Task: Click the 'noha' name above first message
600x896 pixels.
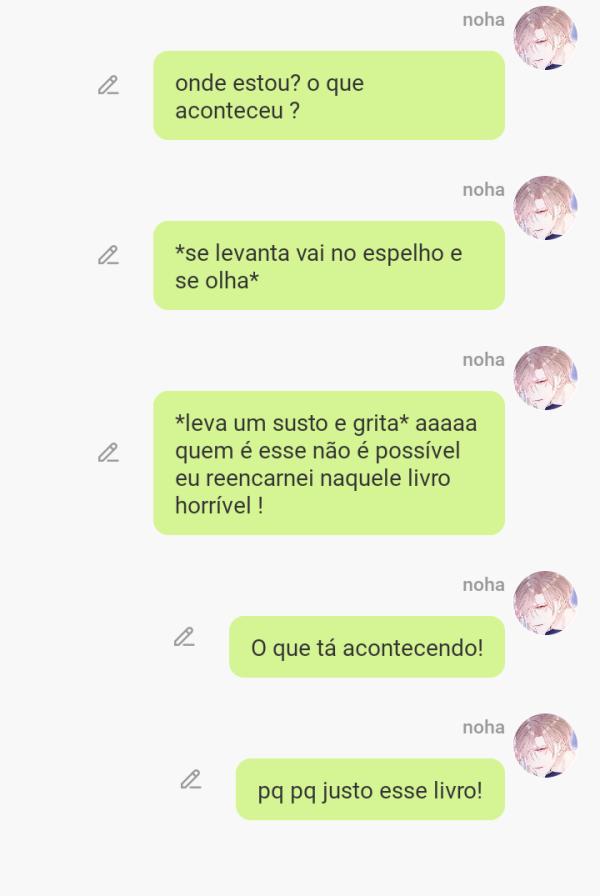Action: coord(483,20)
